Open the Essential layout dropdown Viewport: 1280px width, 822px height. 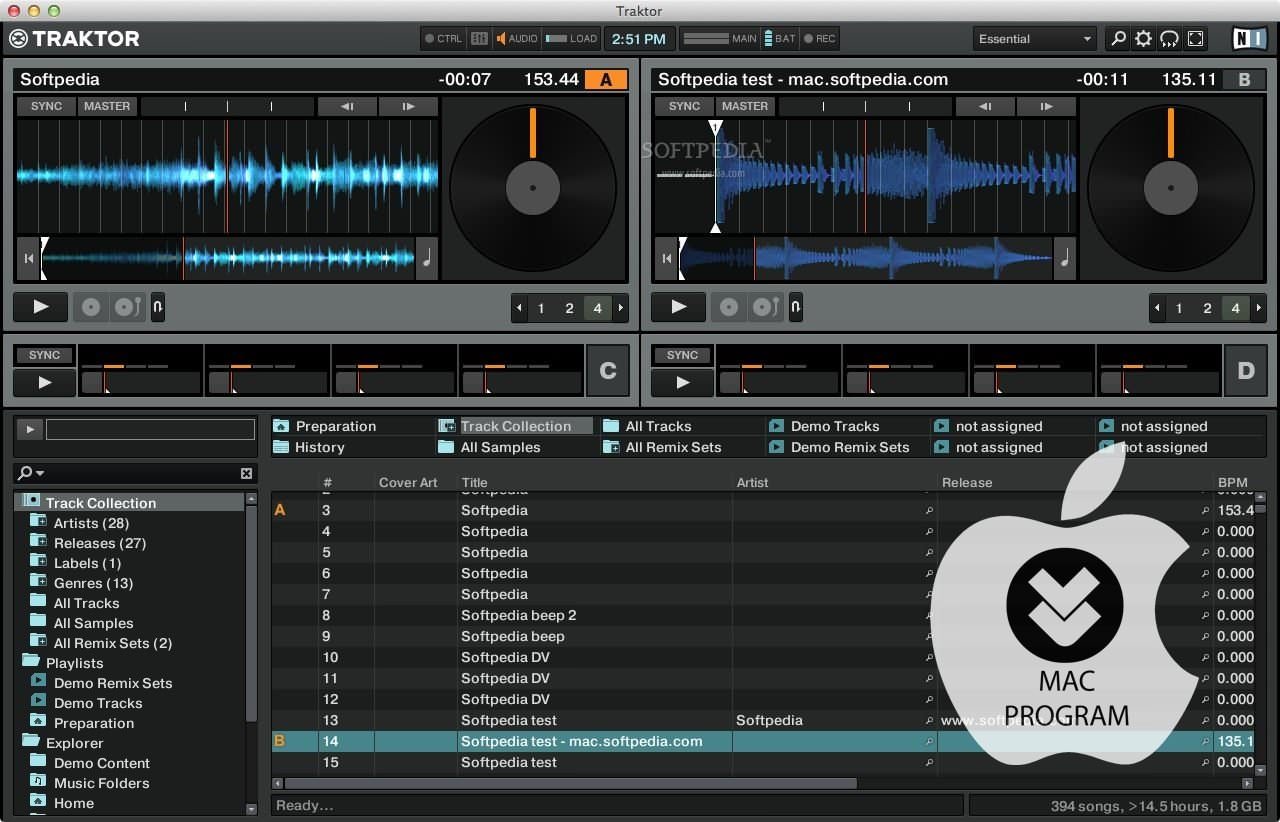coord(1035,39)
